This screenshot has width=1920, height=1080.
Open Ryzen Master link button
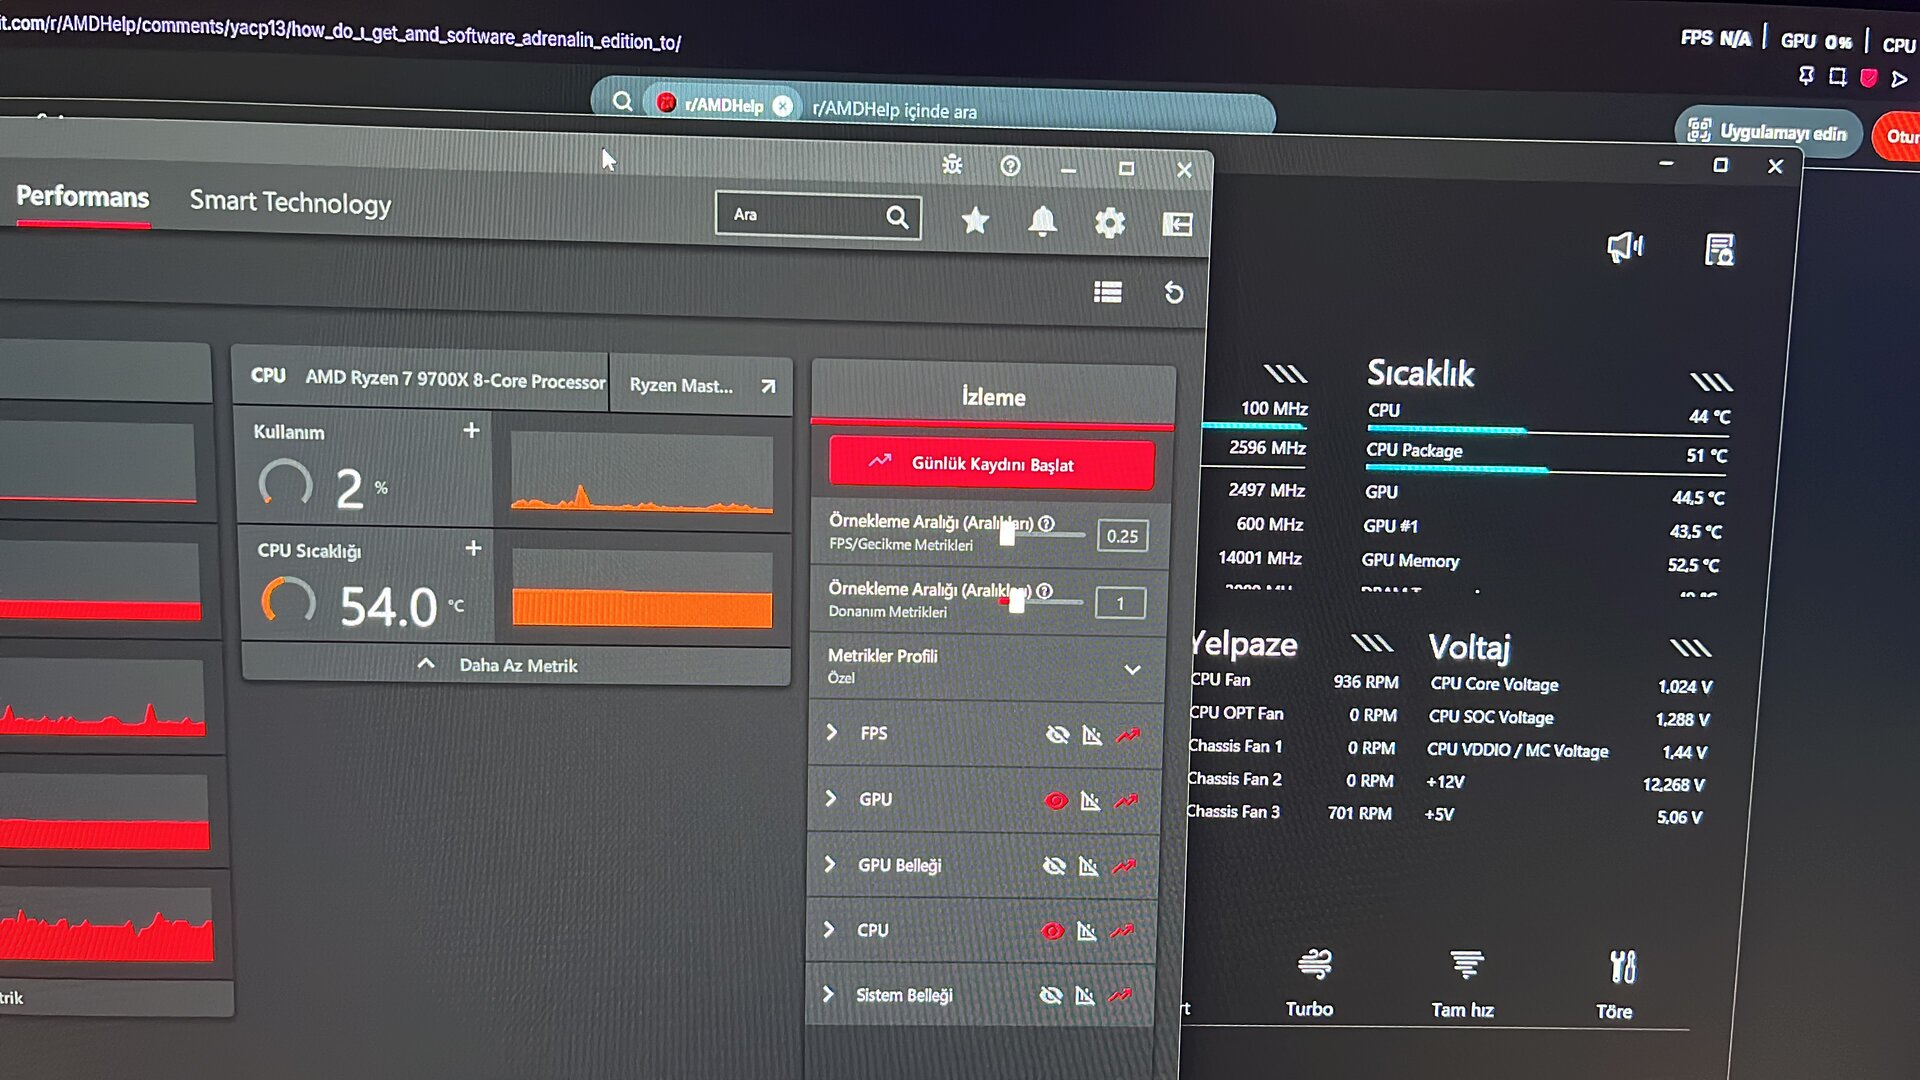(700, 386)
